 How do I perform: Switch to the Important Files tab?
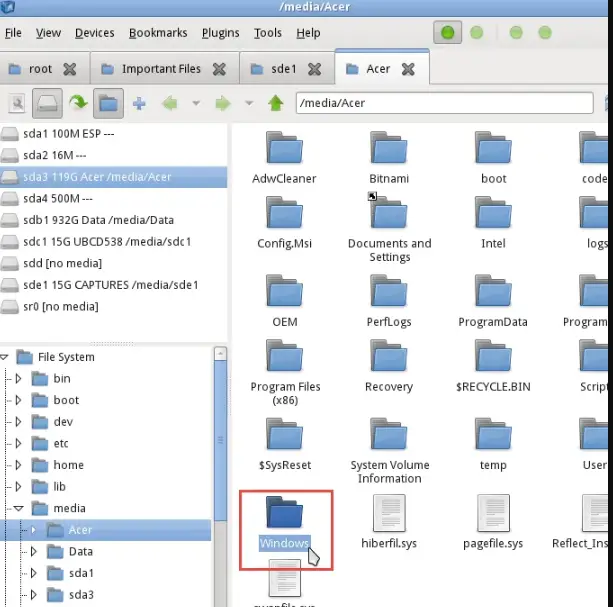click(x=161, y=69)
